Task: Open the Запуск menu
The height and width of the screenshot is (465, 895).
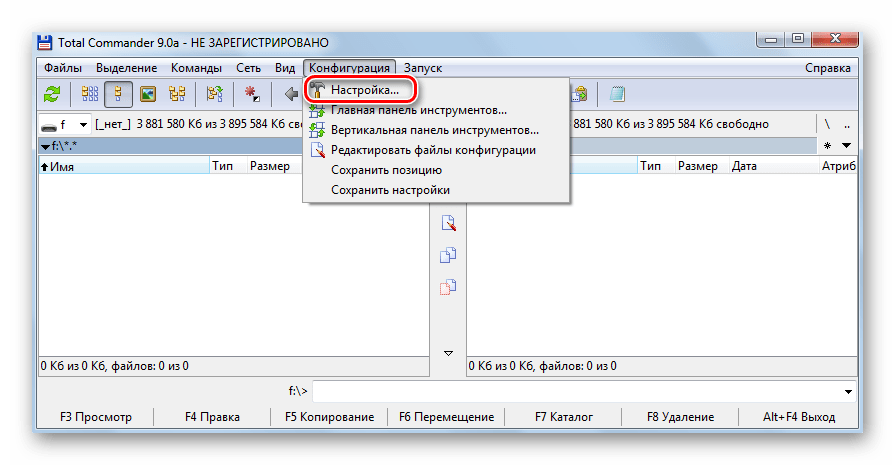Action: tap(423, 68)
